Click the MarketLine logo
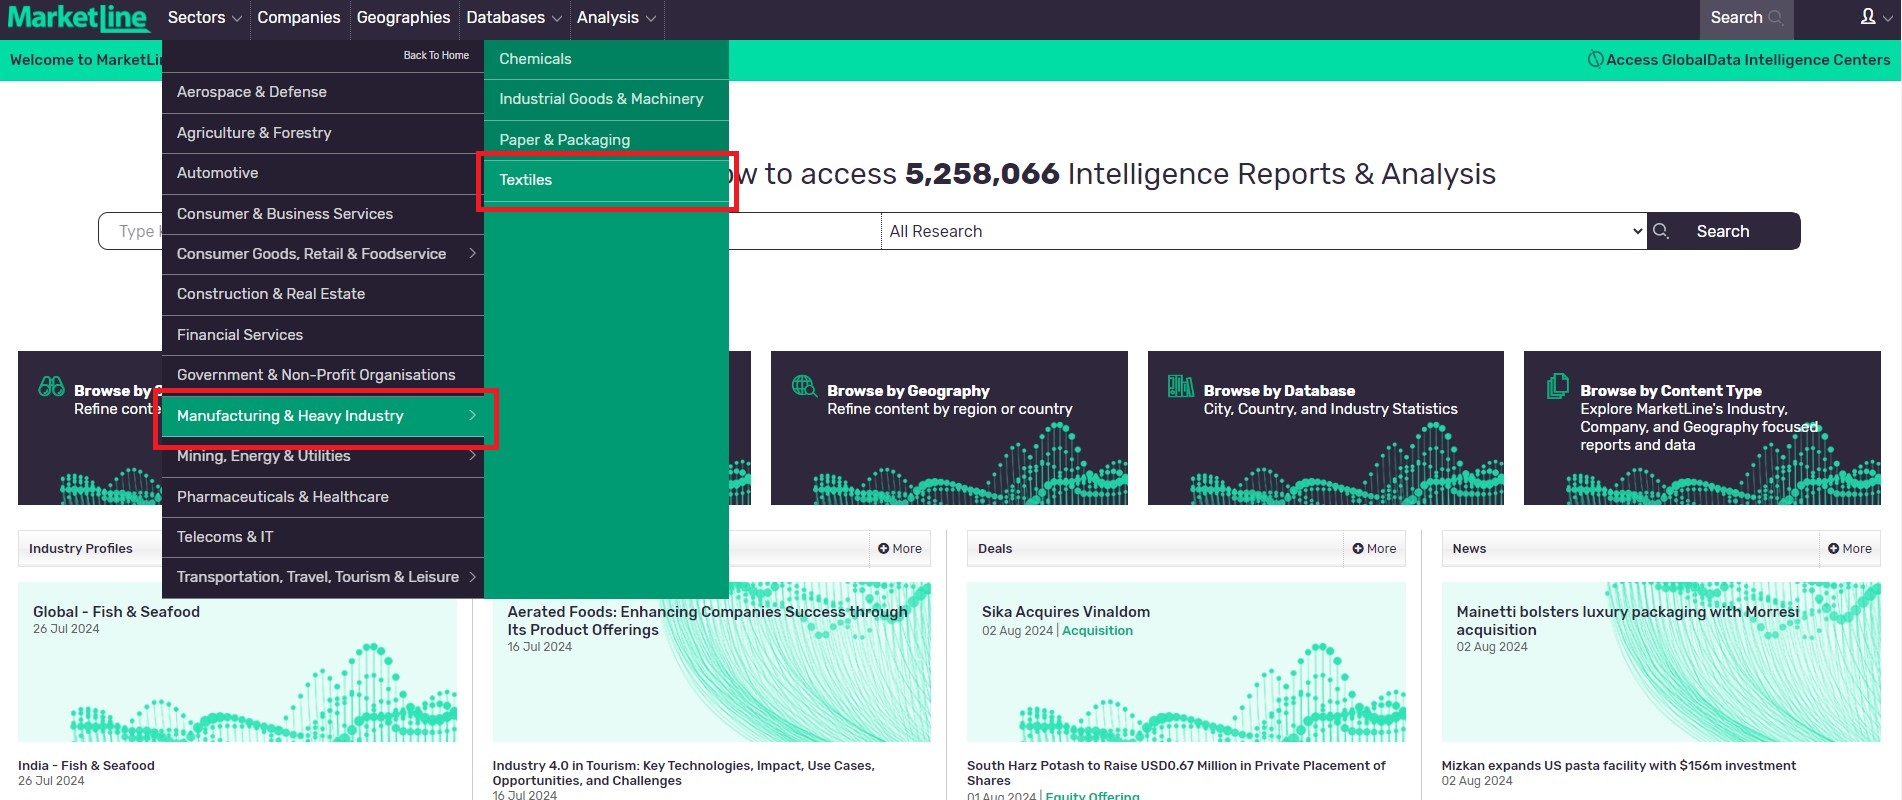Screen dimensions: 1902x800 78,18
